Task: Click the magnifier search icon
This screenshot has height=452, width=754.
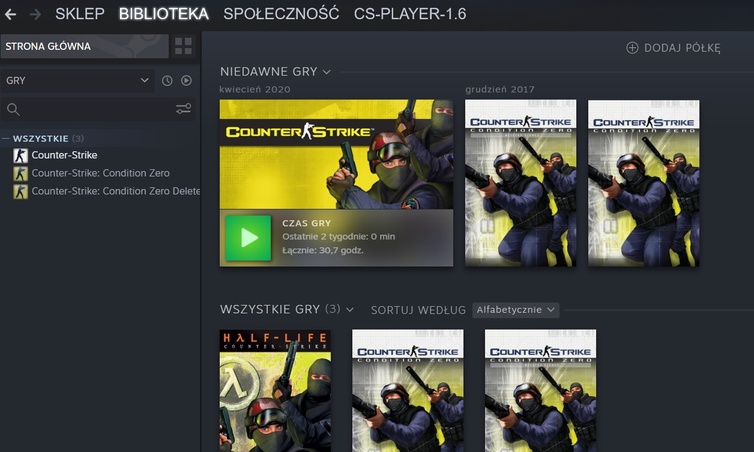Action: coord(13,109)
